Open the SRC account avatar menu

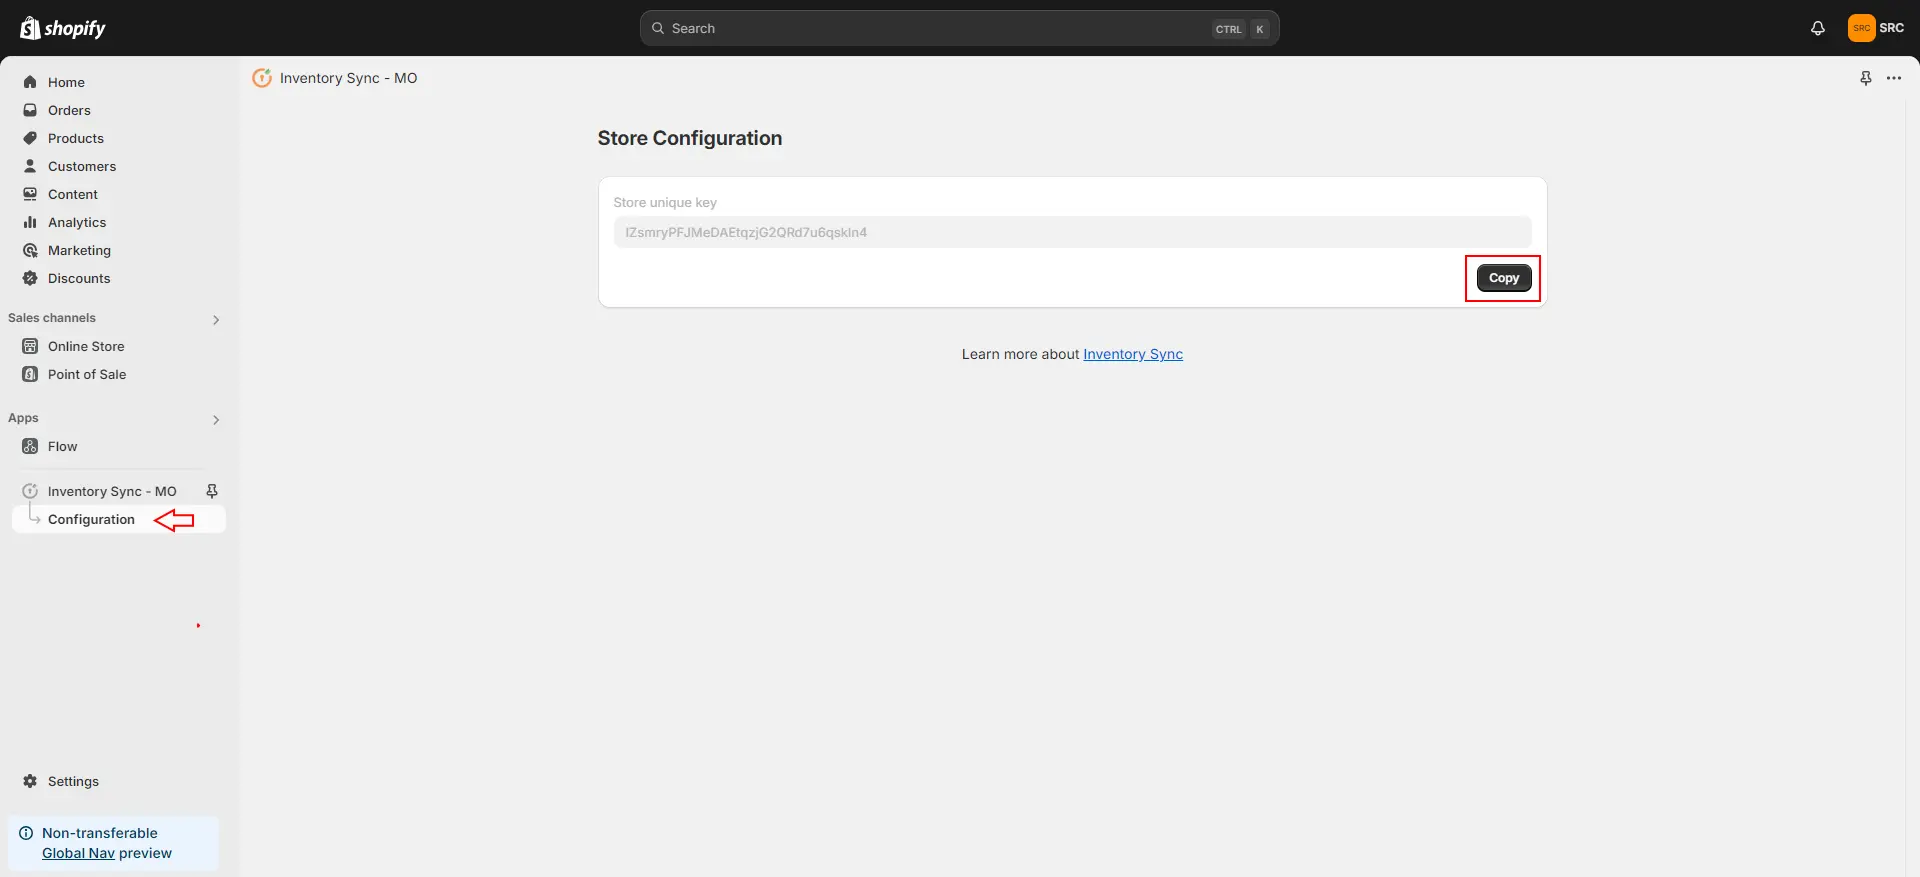pos(1861,28)
